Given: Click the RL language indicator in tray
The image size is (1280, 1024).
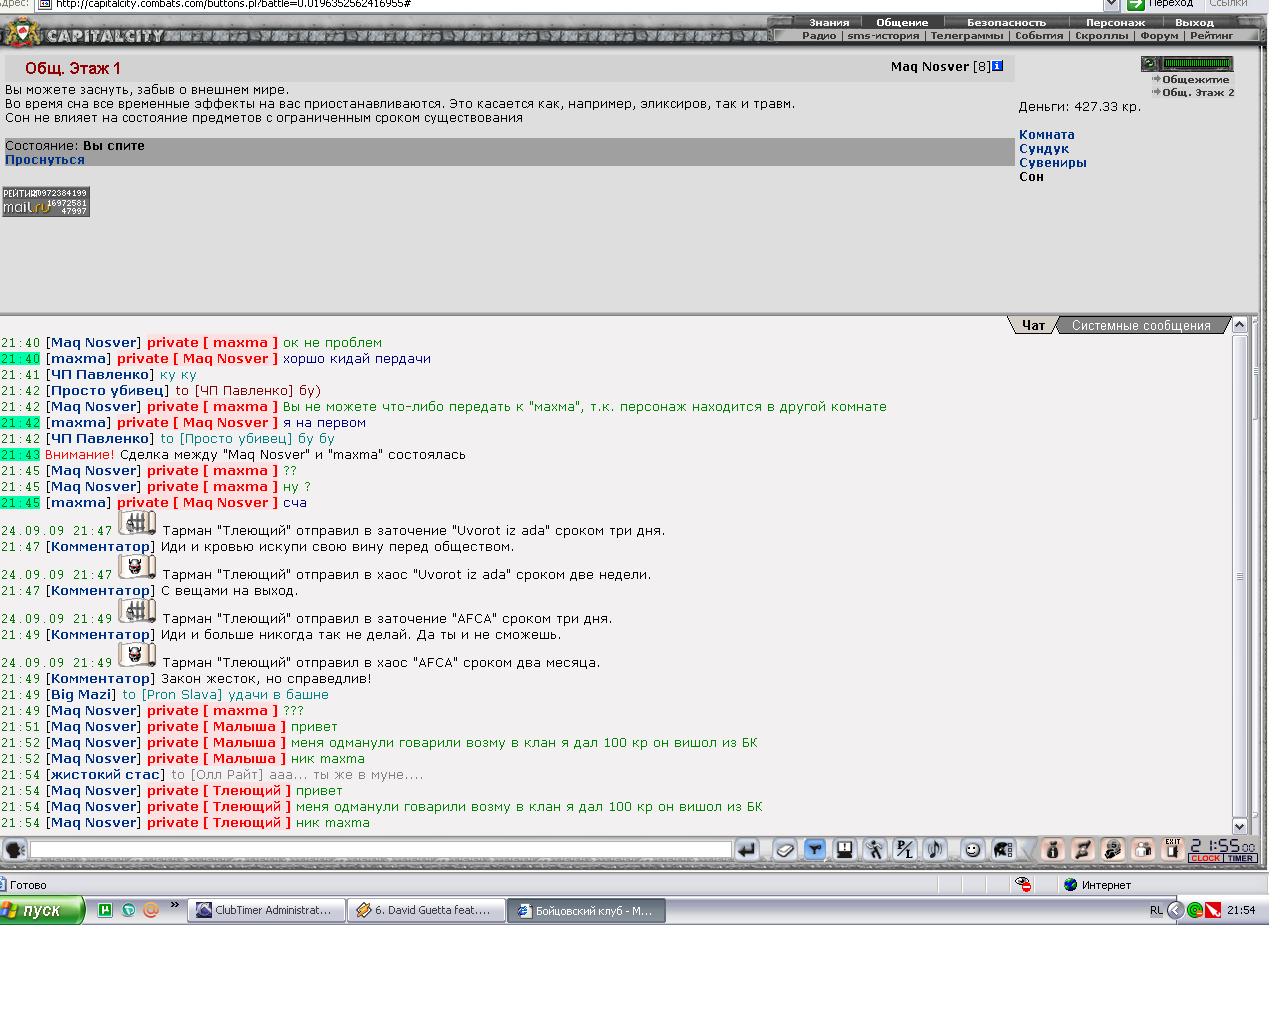Looking at the screenshot, I should (1156, 910).
